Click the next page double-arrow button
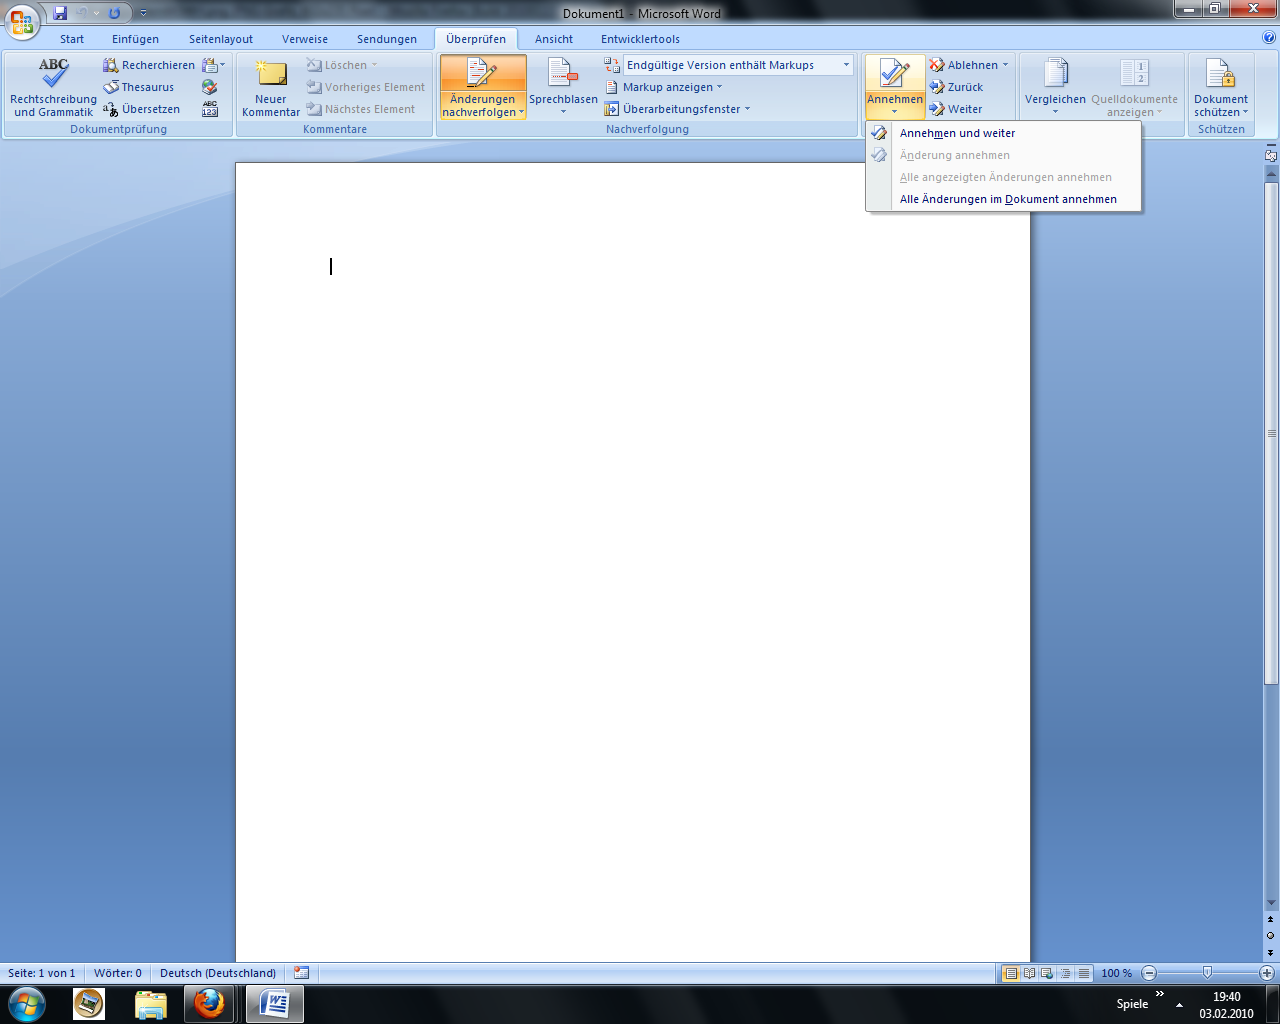 click(1271, 952)
